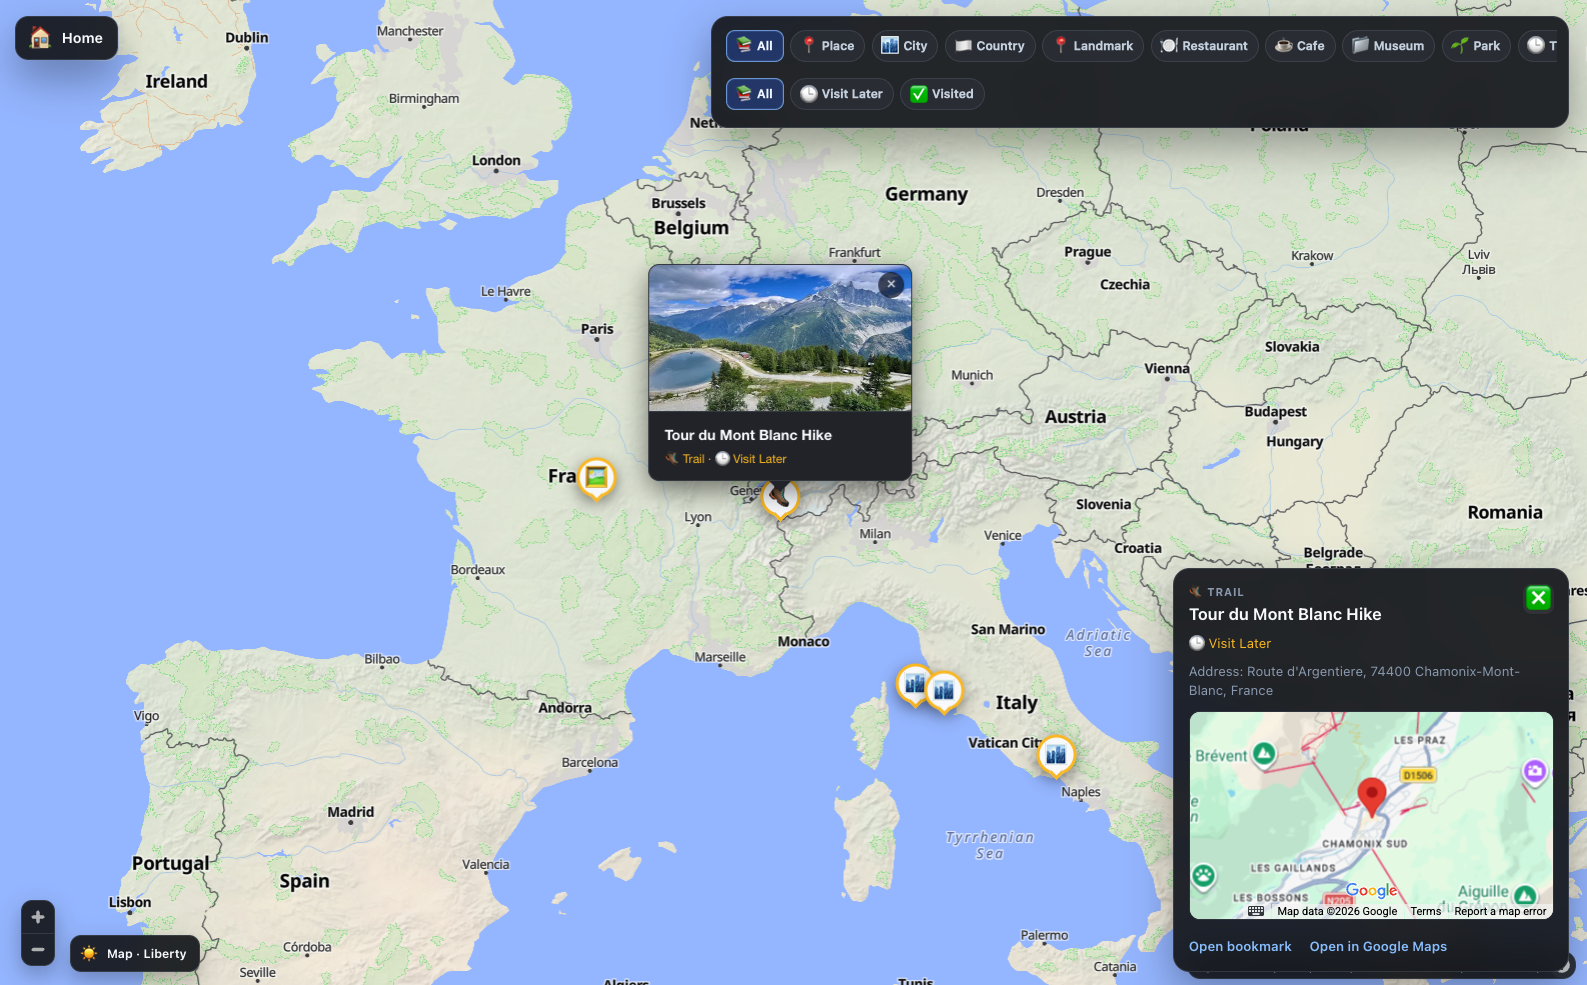
Task: Select the right city marker near Corsica
Action: coord(944,691)
